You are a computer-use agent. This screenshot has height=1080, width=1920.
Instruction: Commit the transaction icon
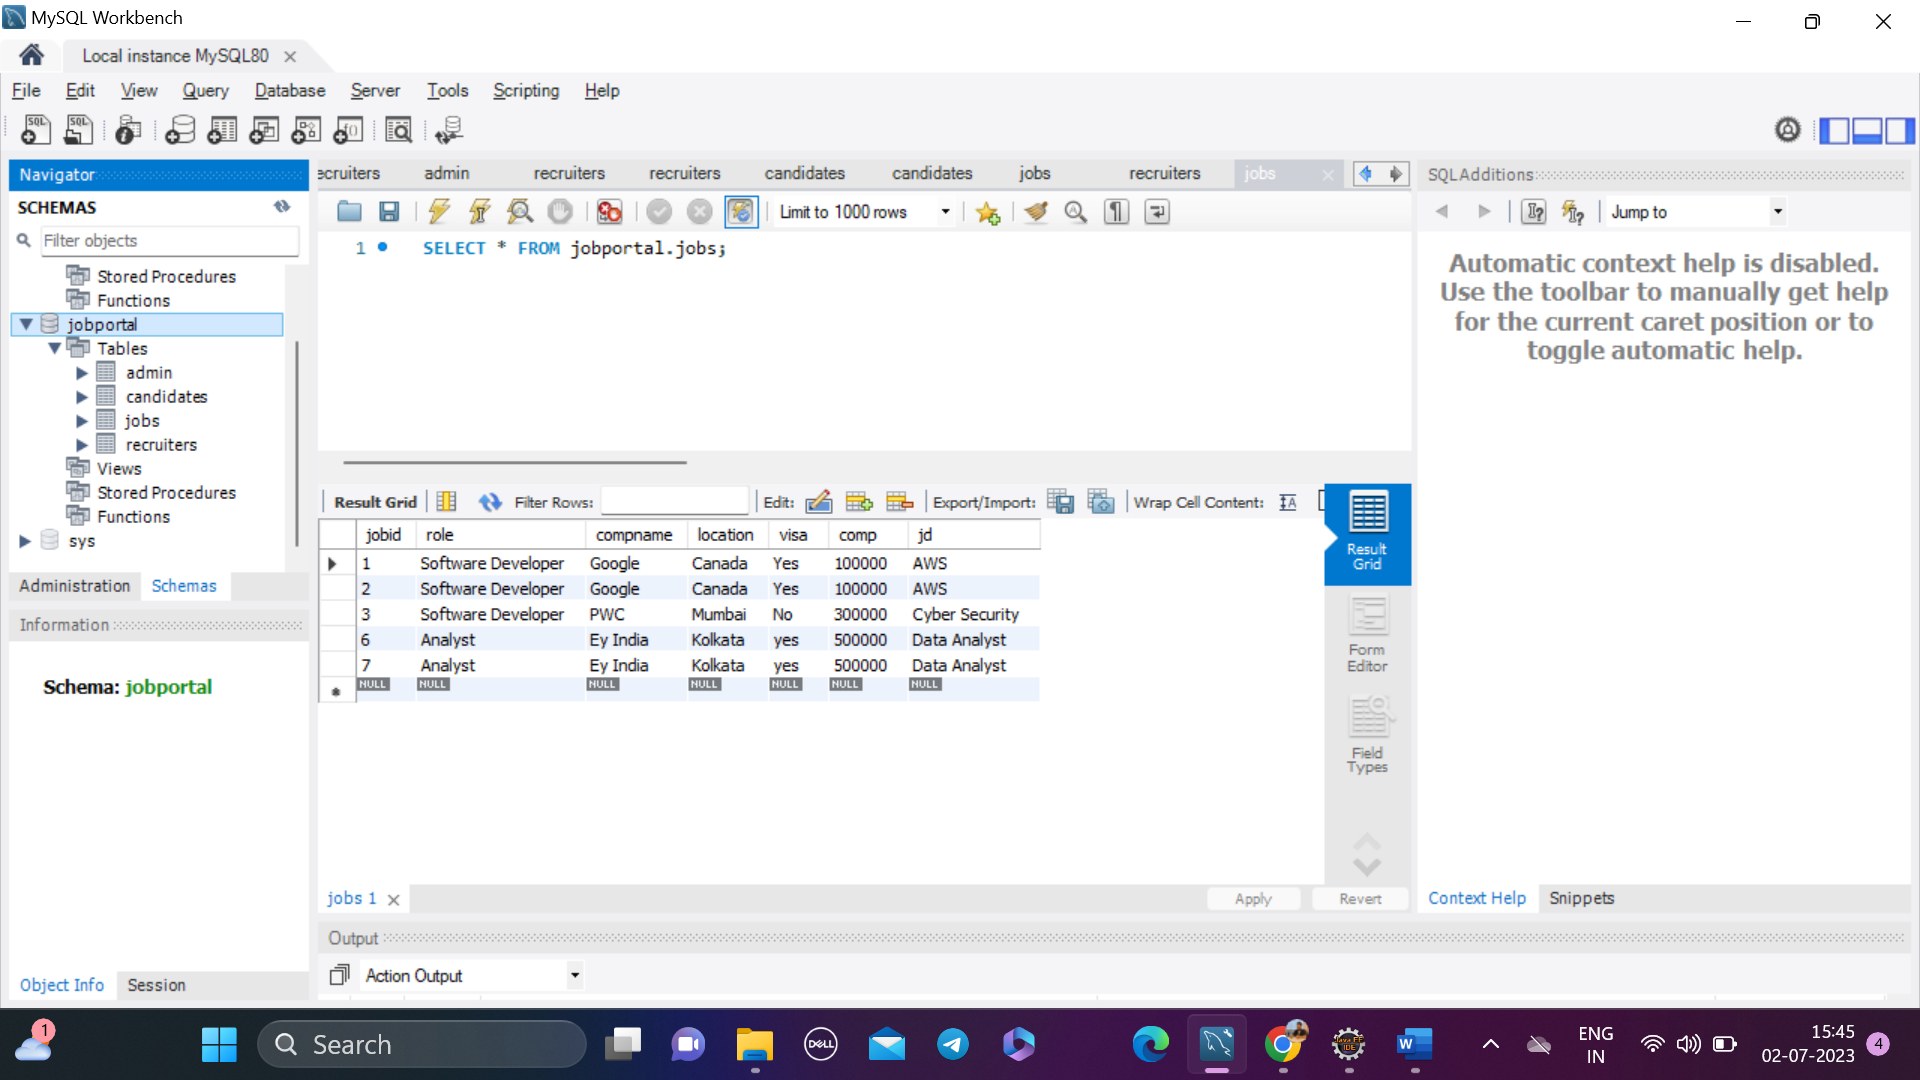(x=659, y=212)
